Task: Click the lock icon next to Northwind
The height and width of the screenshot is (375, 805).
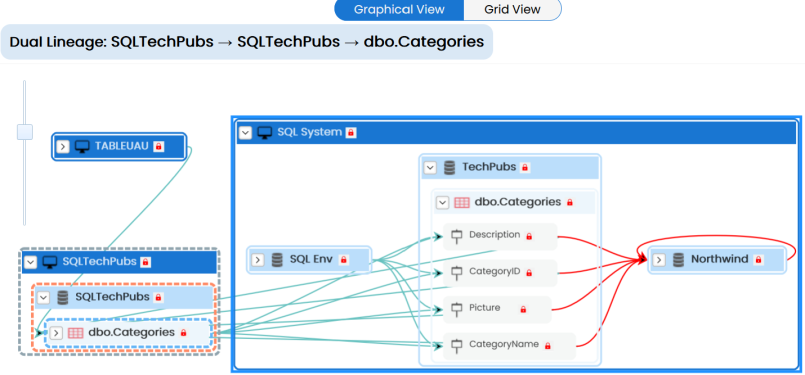Action: (x=758, y=260)
